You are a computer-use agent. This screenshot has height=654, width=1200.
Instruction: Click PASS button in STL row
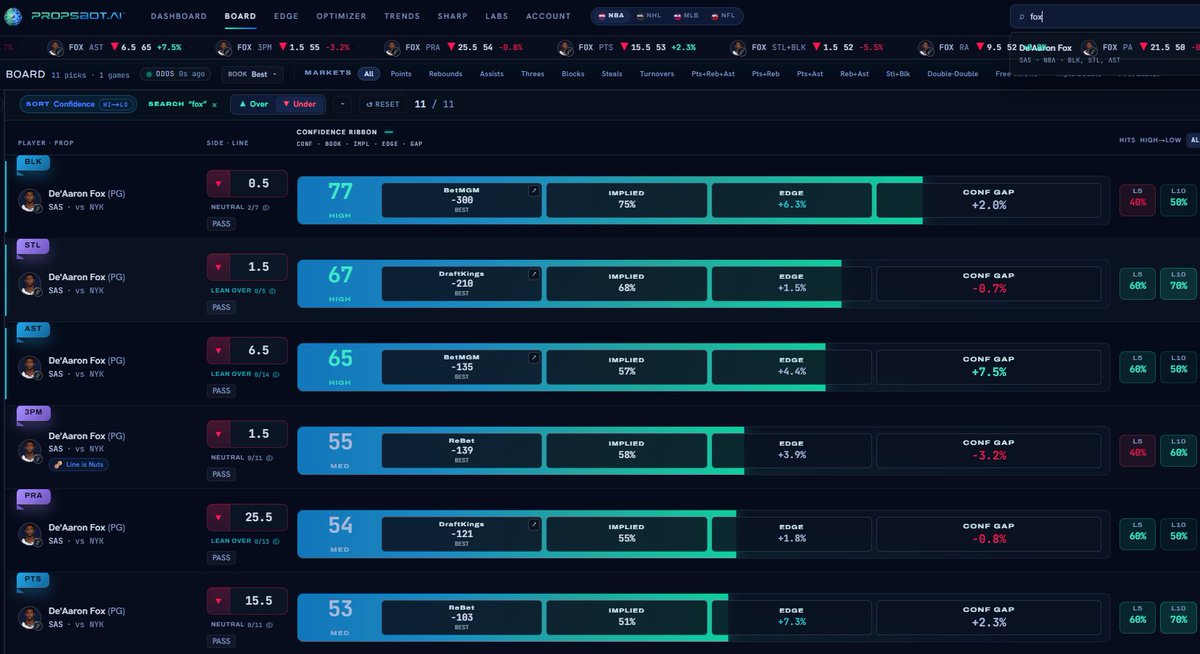coord(221,308)
